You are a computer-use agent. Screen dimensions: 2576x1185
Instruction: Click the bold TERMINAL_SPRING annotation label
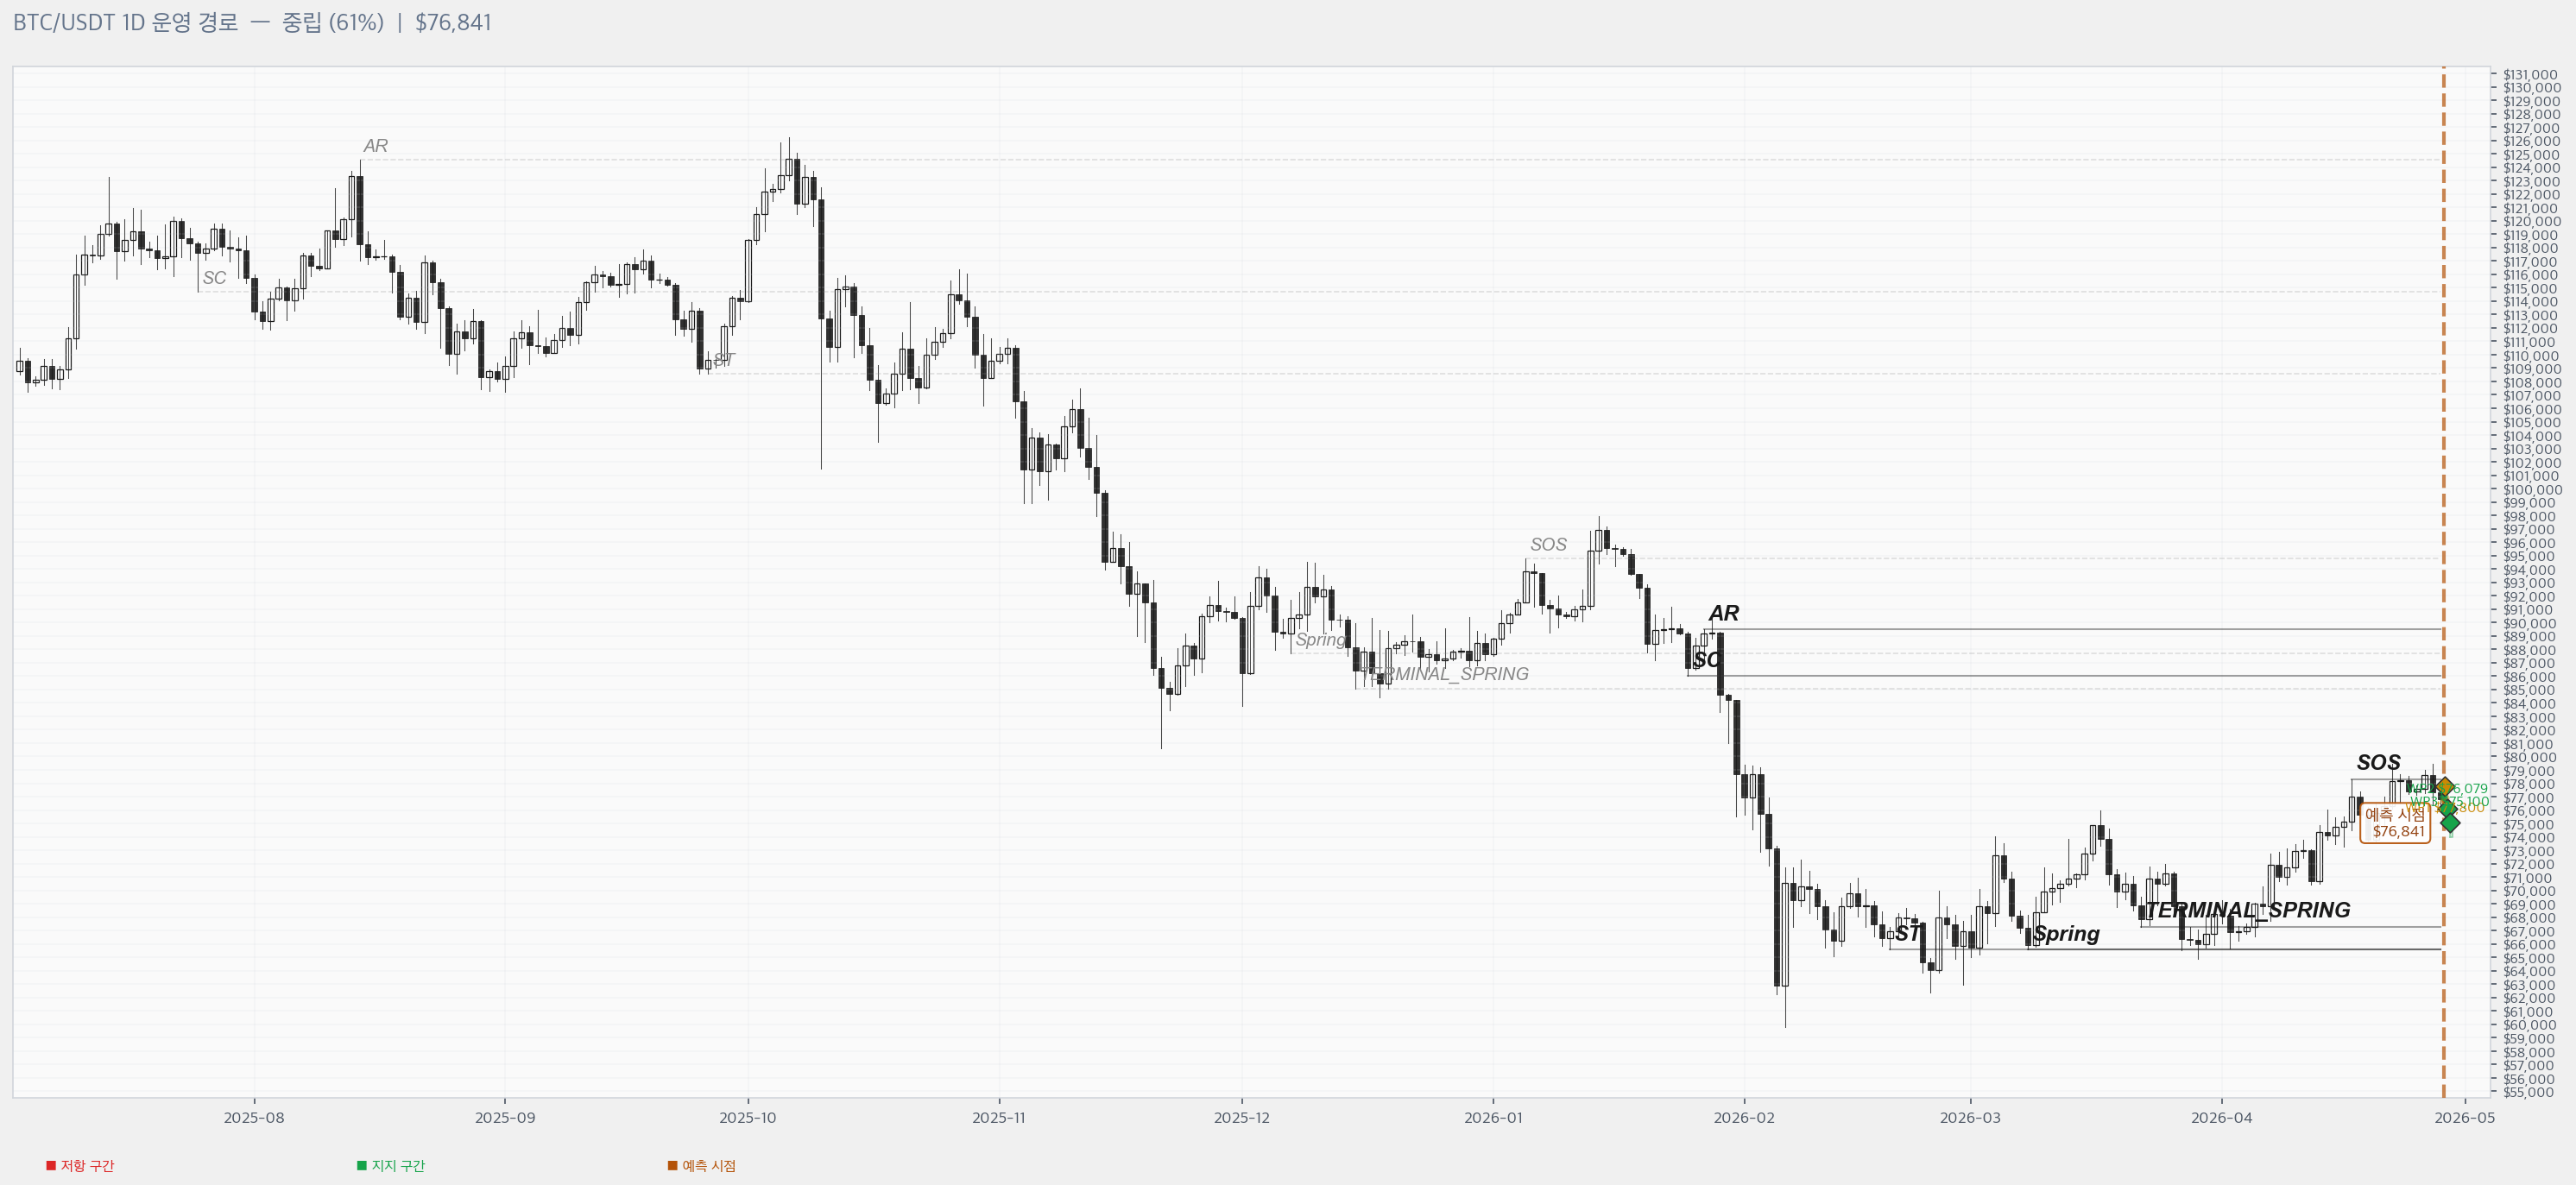point(2247,910)
